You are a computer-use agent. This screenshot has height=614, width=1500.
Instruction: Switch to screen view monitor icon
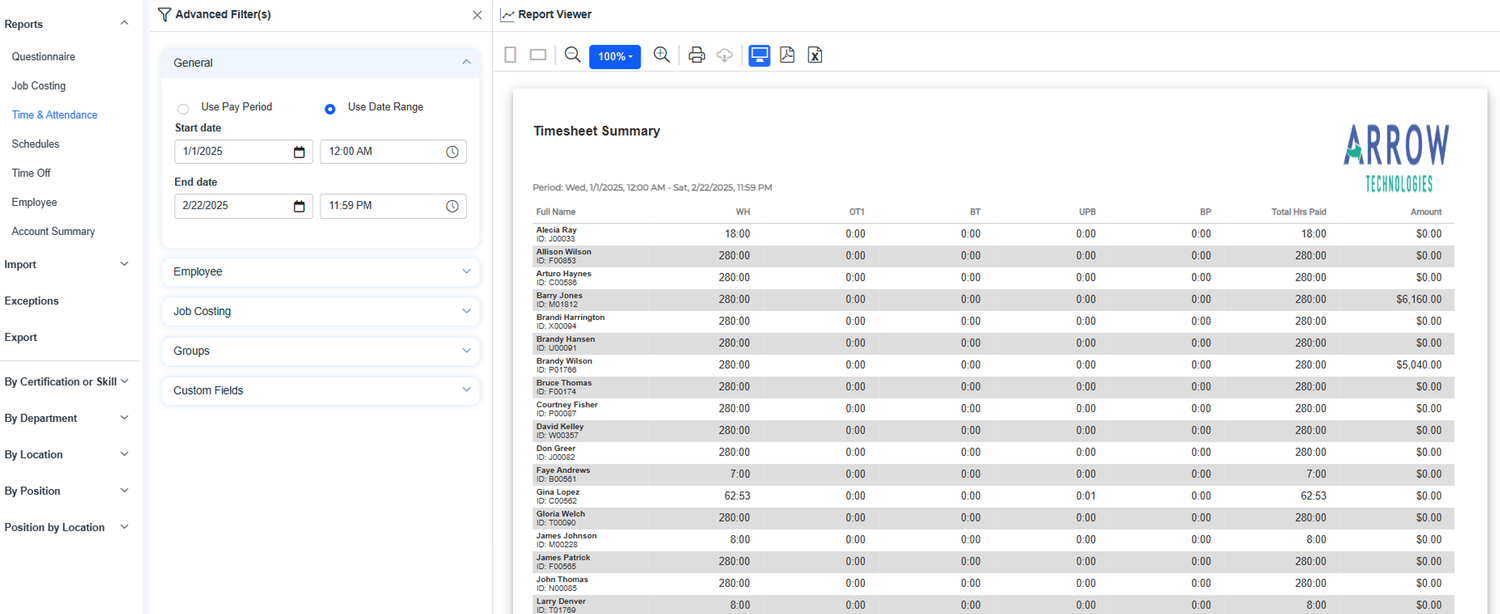(x=759, y=55)
